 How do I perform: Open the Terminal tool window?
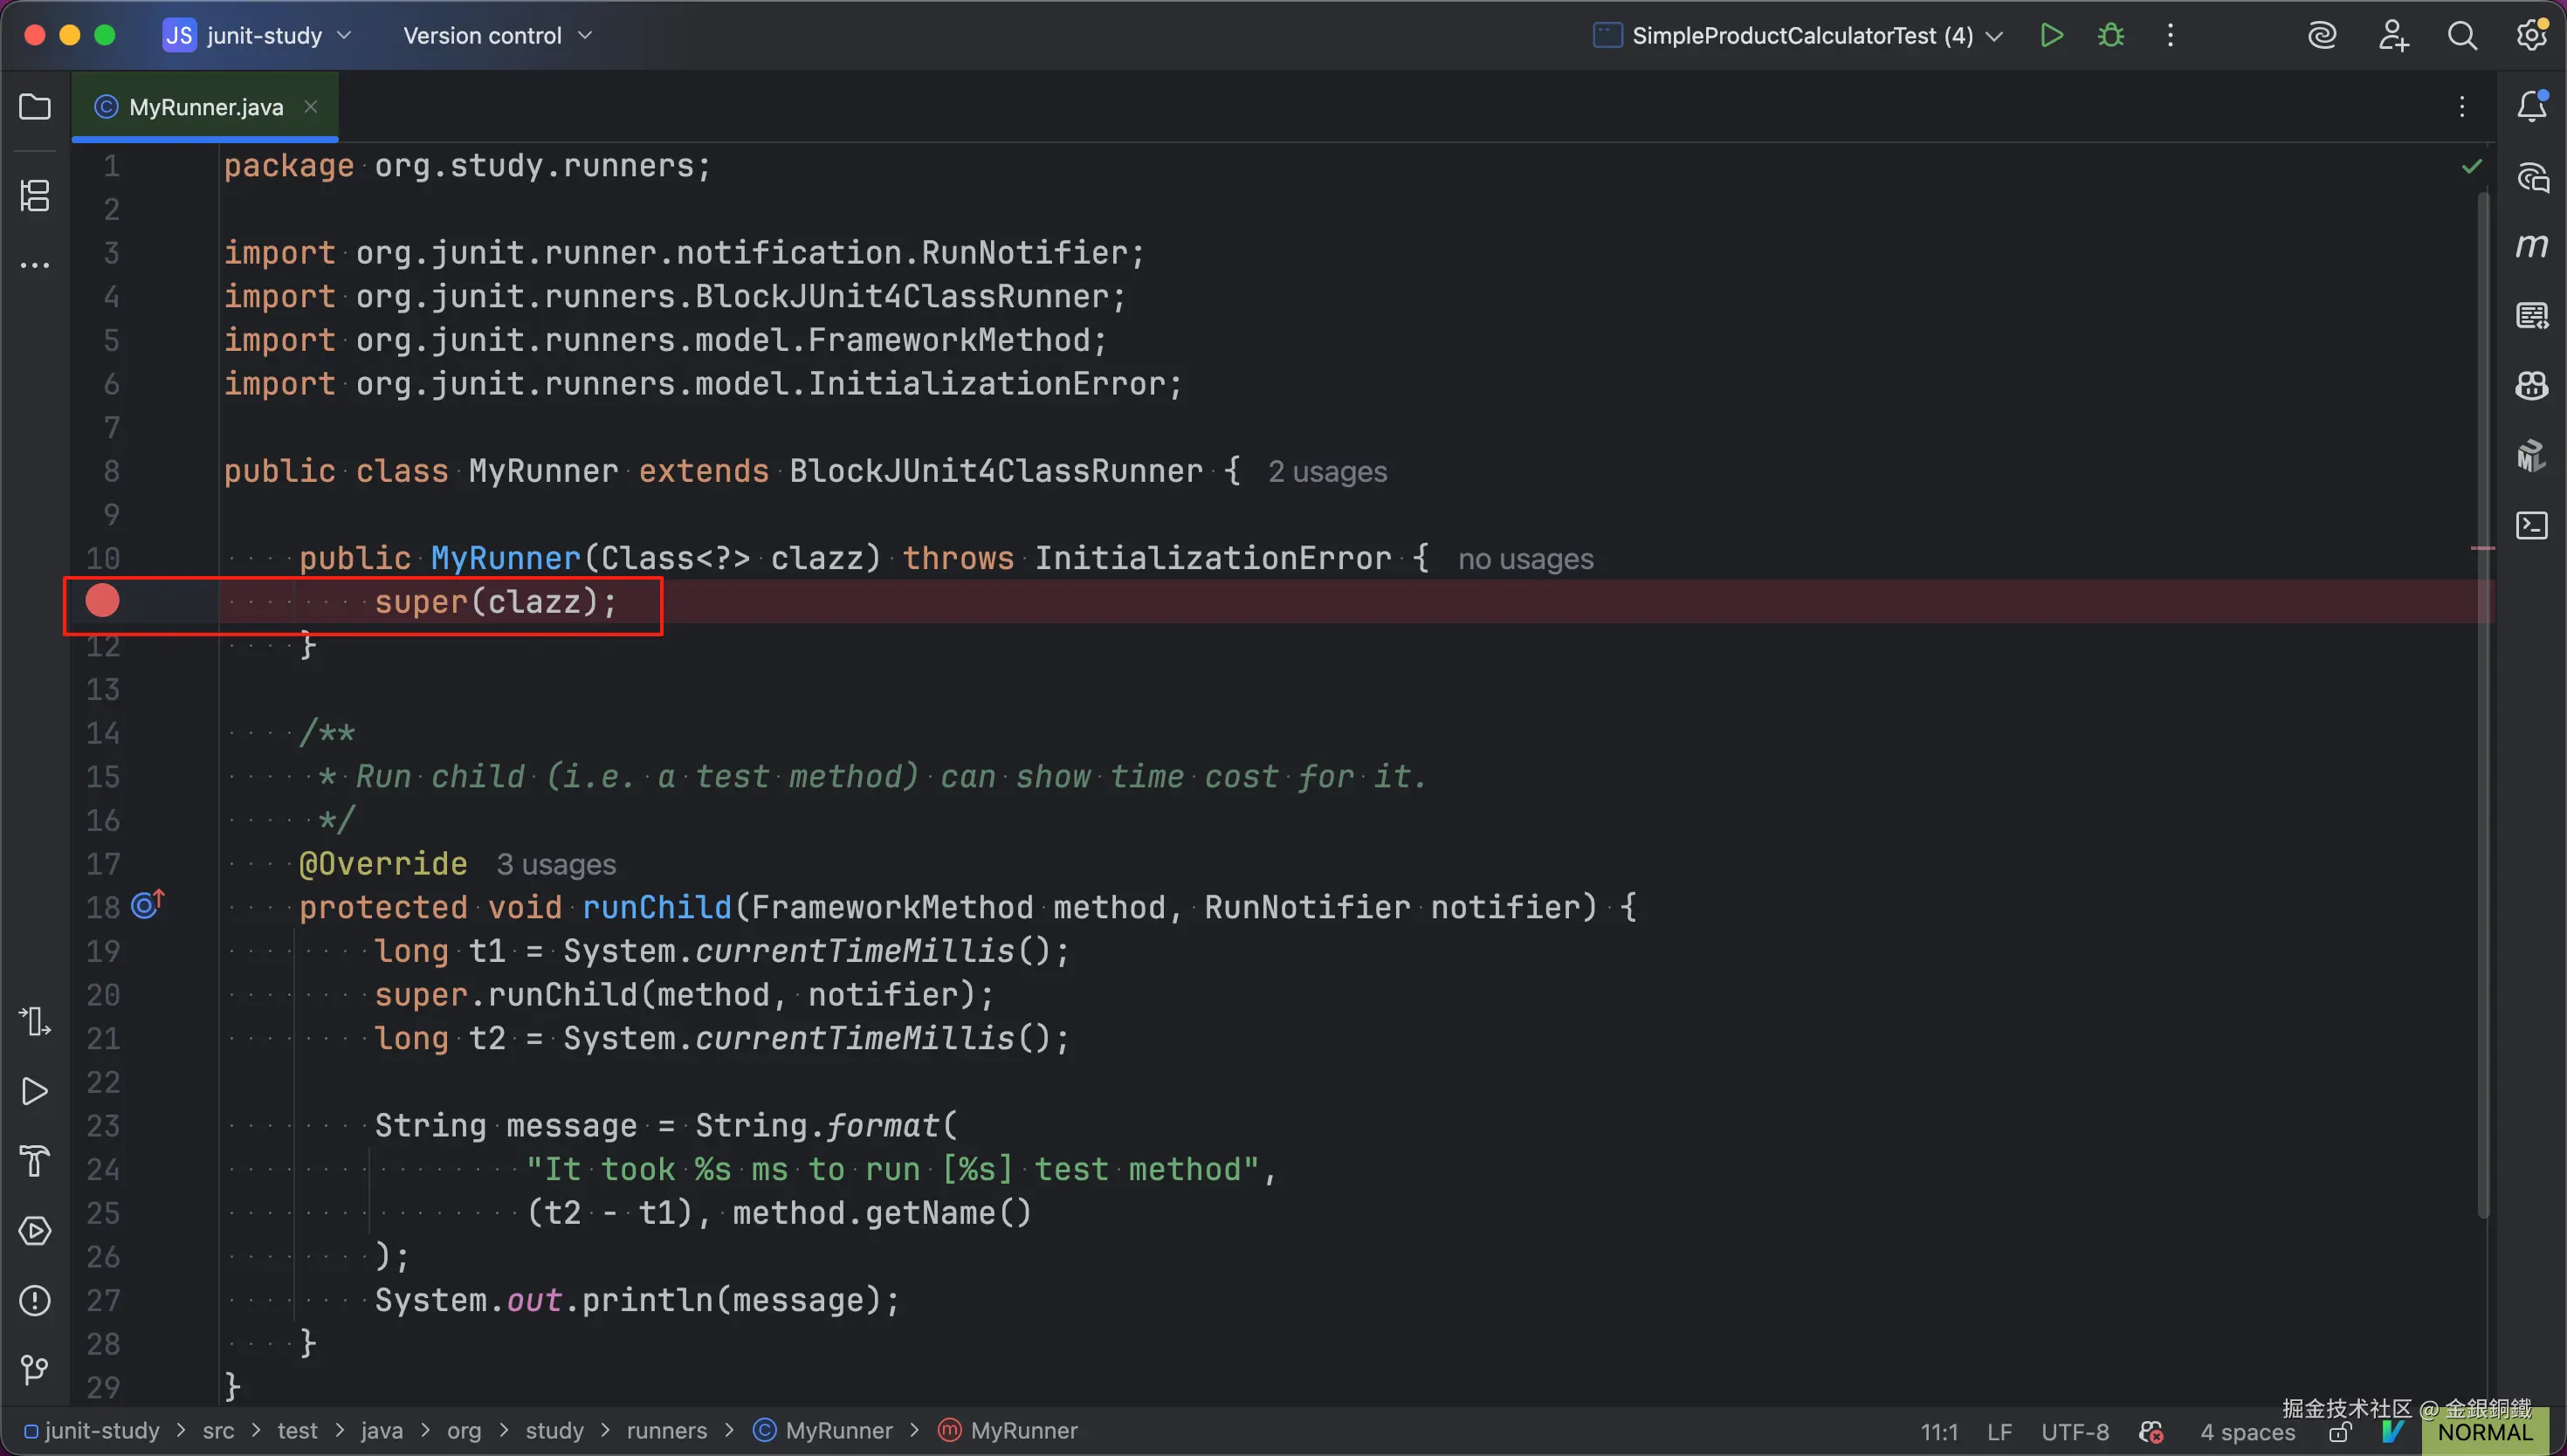coord(2532,525)
